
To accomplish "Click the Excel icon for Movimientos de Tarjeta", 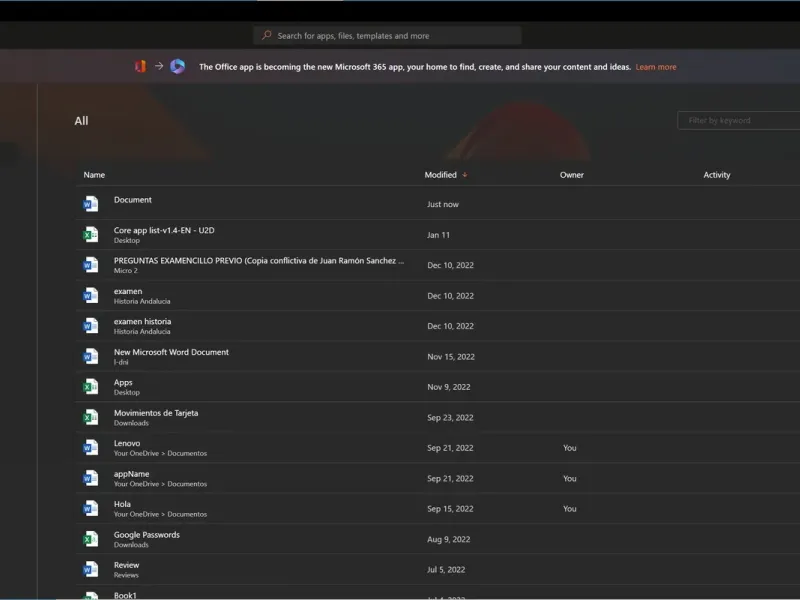I will point(90,417).
